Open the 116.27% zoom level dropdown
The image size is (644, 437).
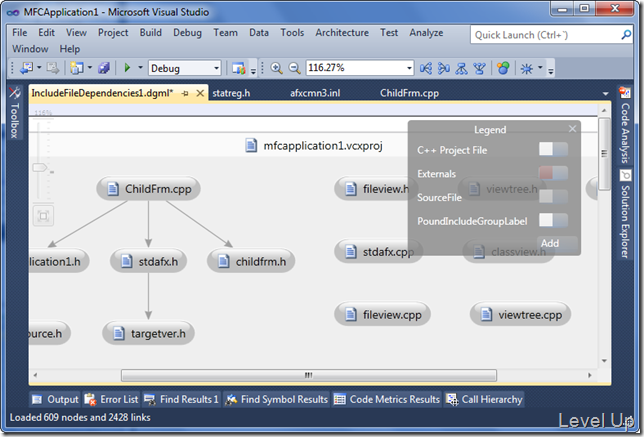(409, 68)
